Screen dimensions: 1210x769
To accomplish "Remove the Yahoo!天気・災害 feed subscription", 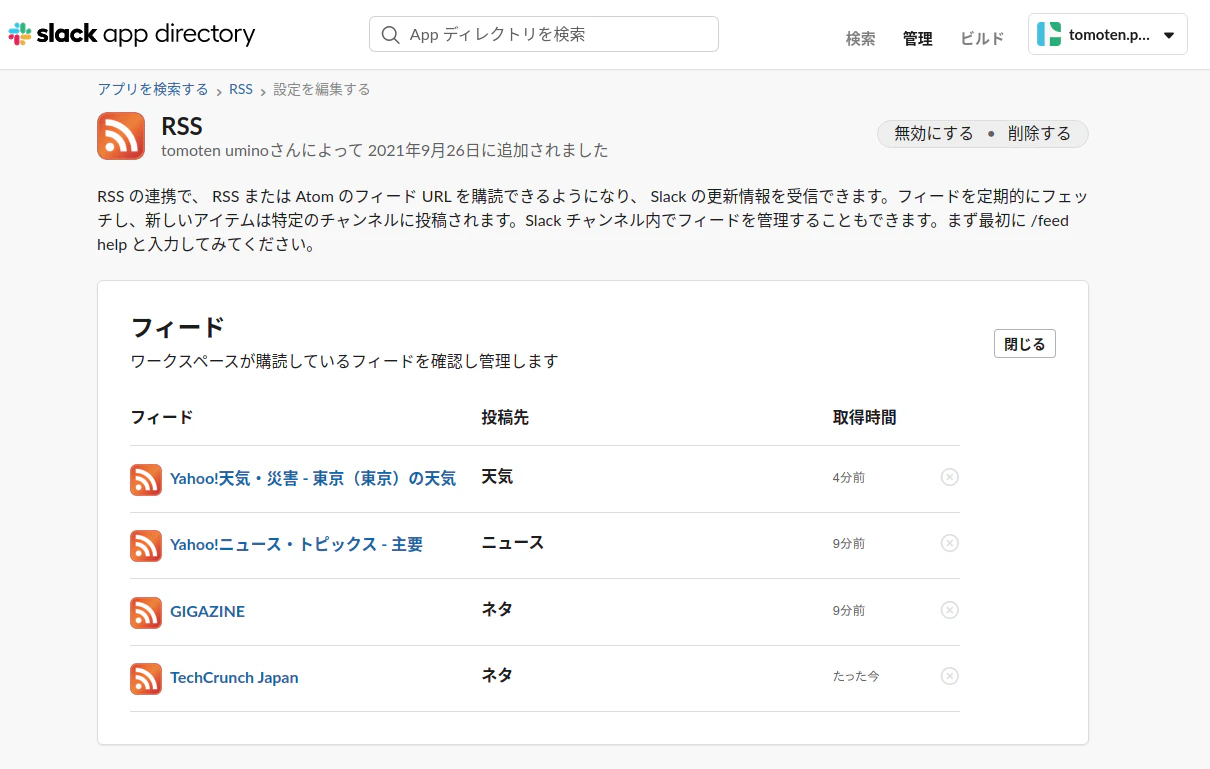I will tap(949, 476).
